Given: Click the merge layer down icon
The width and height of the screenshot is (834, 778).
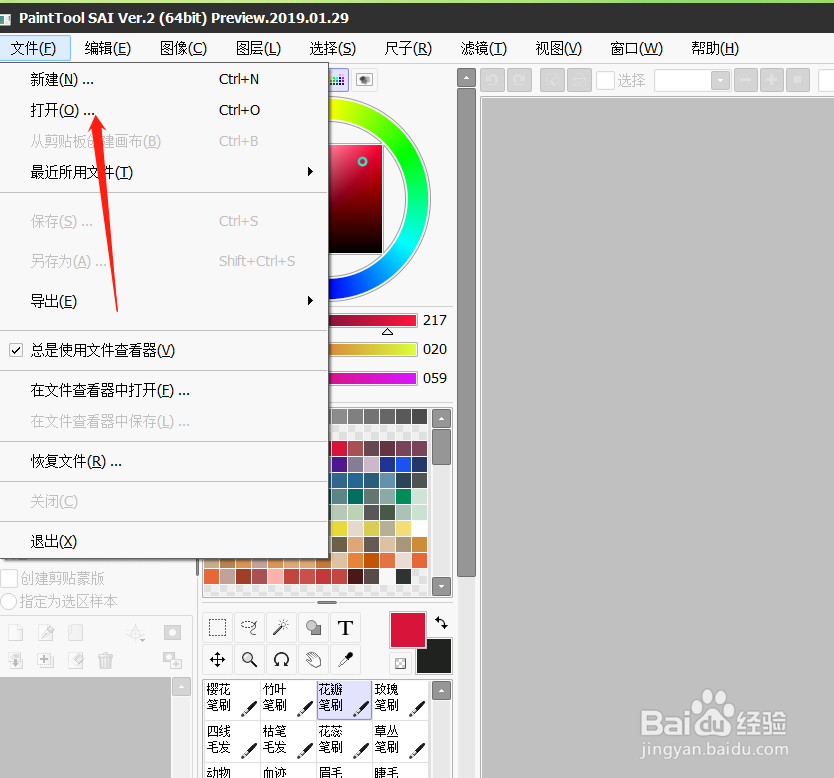Looking at the screenshot, I should click(16, 660).
